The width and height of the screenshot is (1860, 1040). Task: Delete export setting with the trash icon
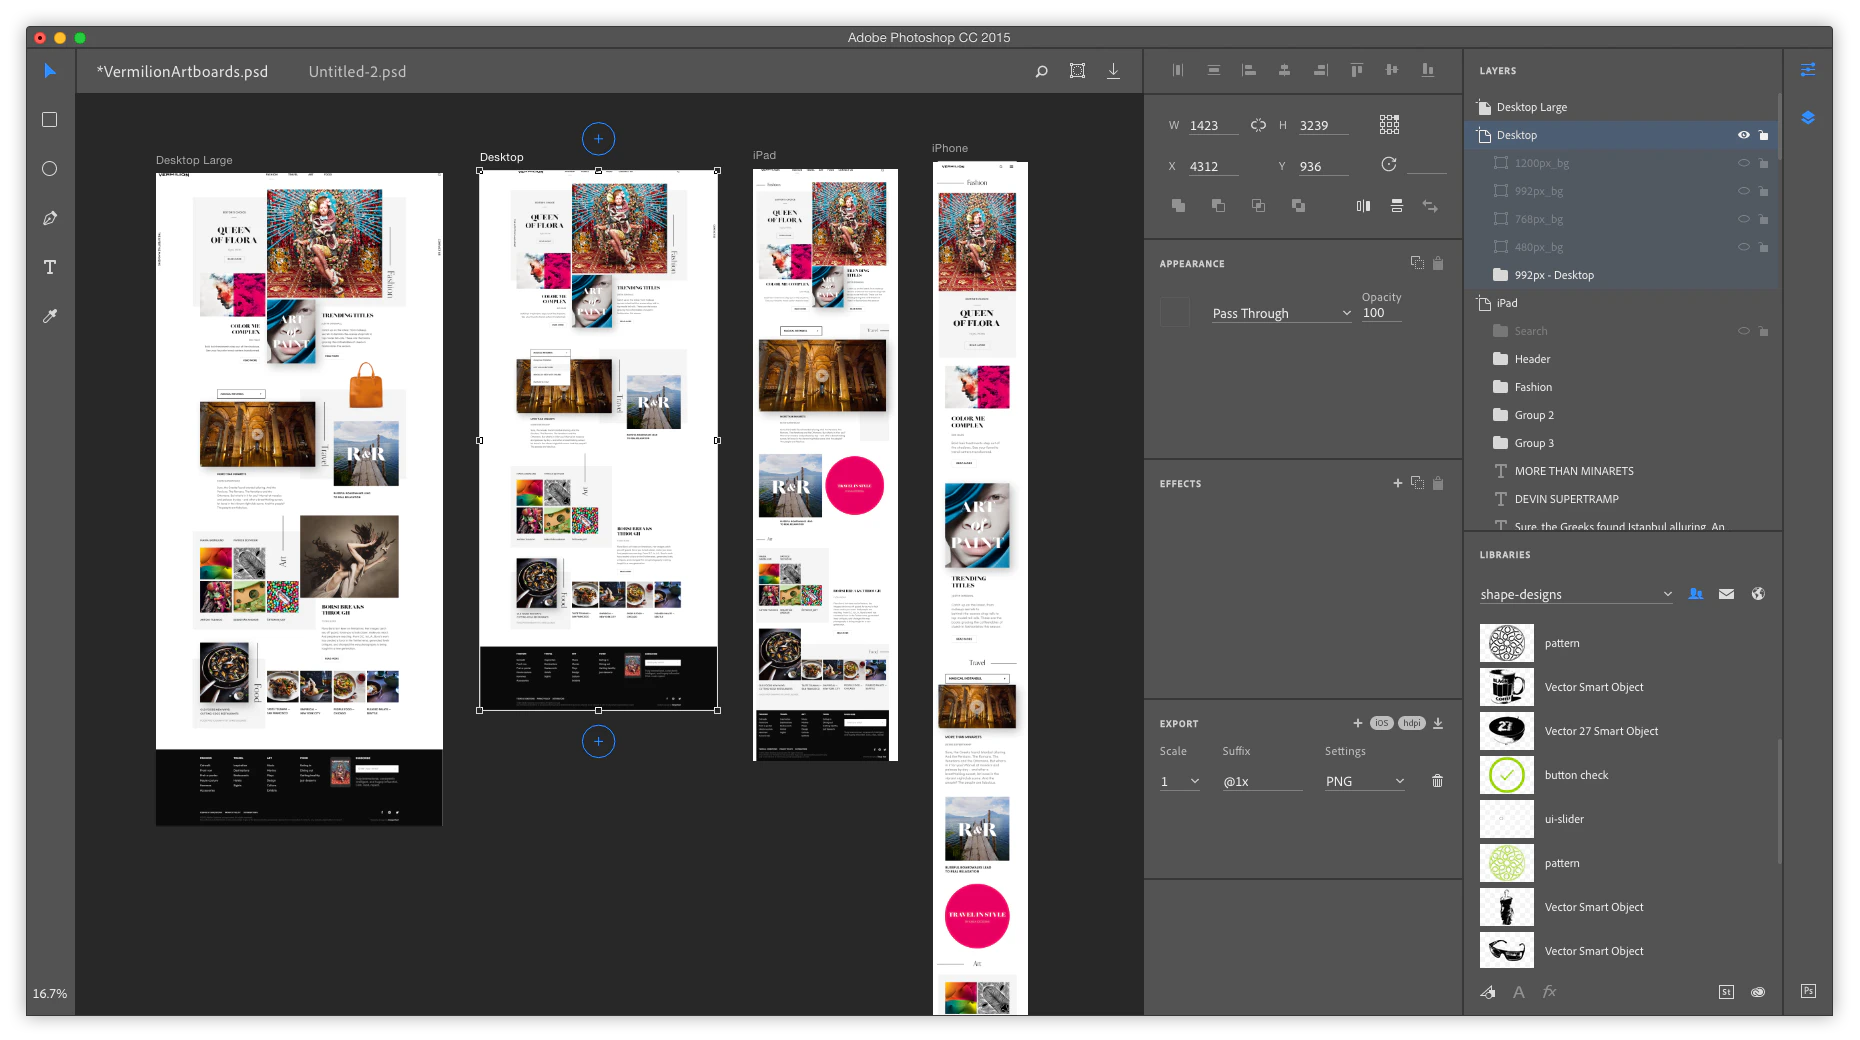(1436, 781)
